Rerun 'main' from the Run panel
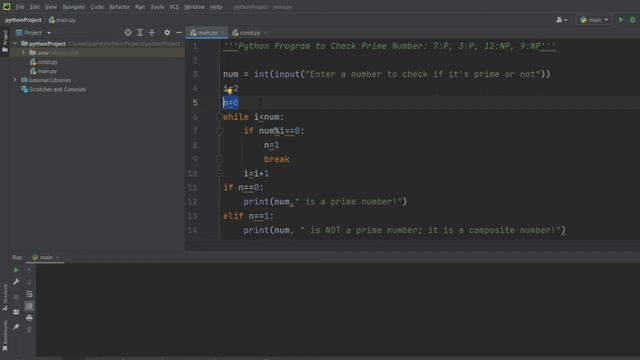 coord(16,270)
